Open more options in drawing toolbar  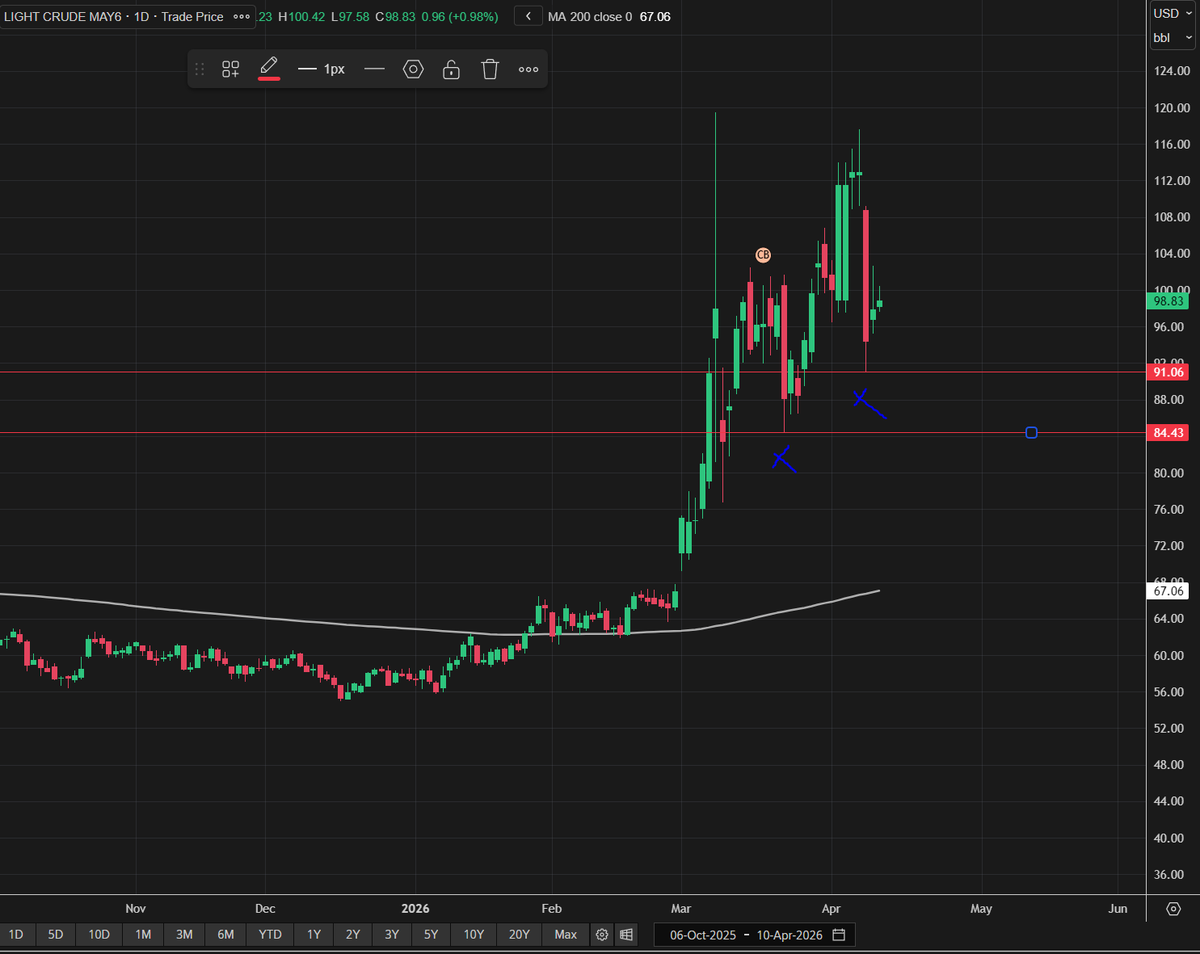point(529,69)
